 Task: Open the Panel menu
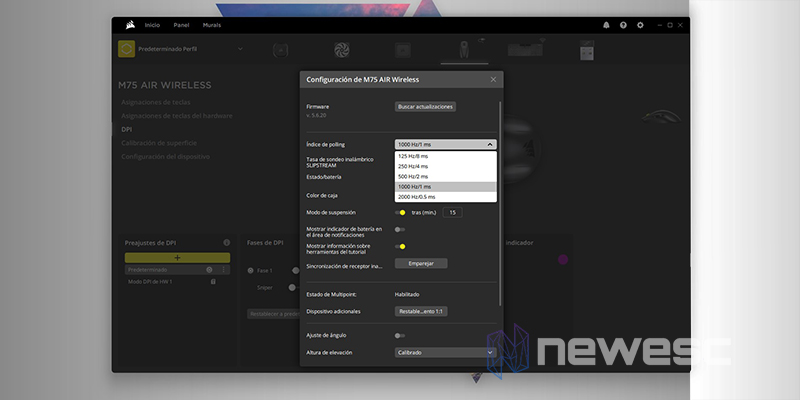(x=181, y=25)
